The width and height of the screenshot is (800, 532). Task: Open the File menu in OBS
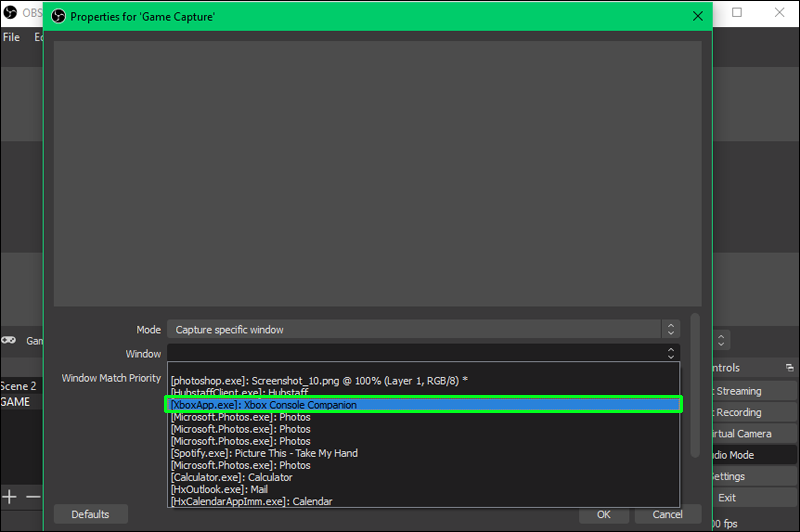11,37
